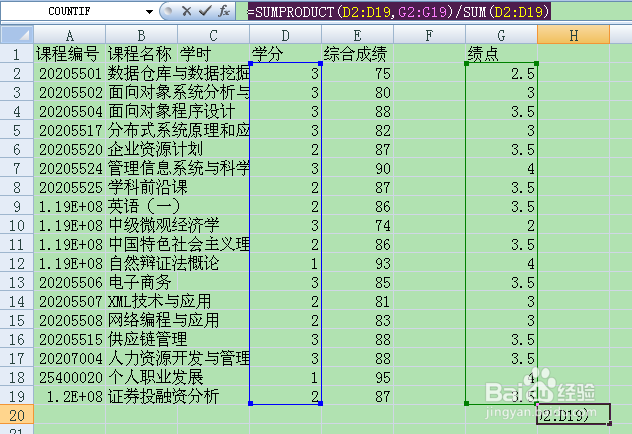Image resolution: width=632 pixels, height=434 pixels.
Task: Select the course number 20205501 cell
Action: click(69, 73)
